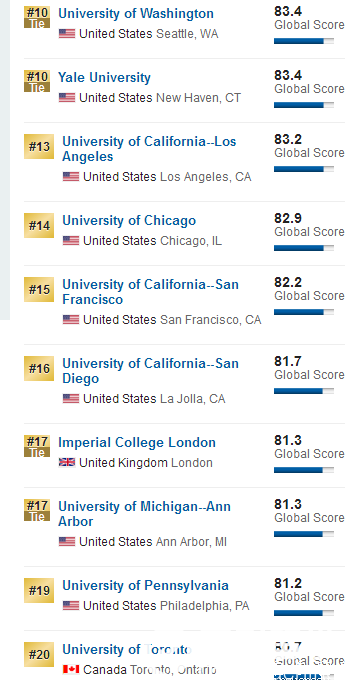Click the #15 rank badge
Viewport: 360px width, 690px height.
pyautogui.click(x=39, y=290)
